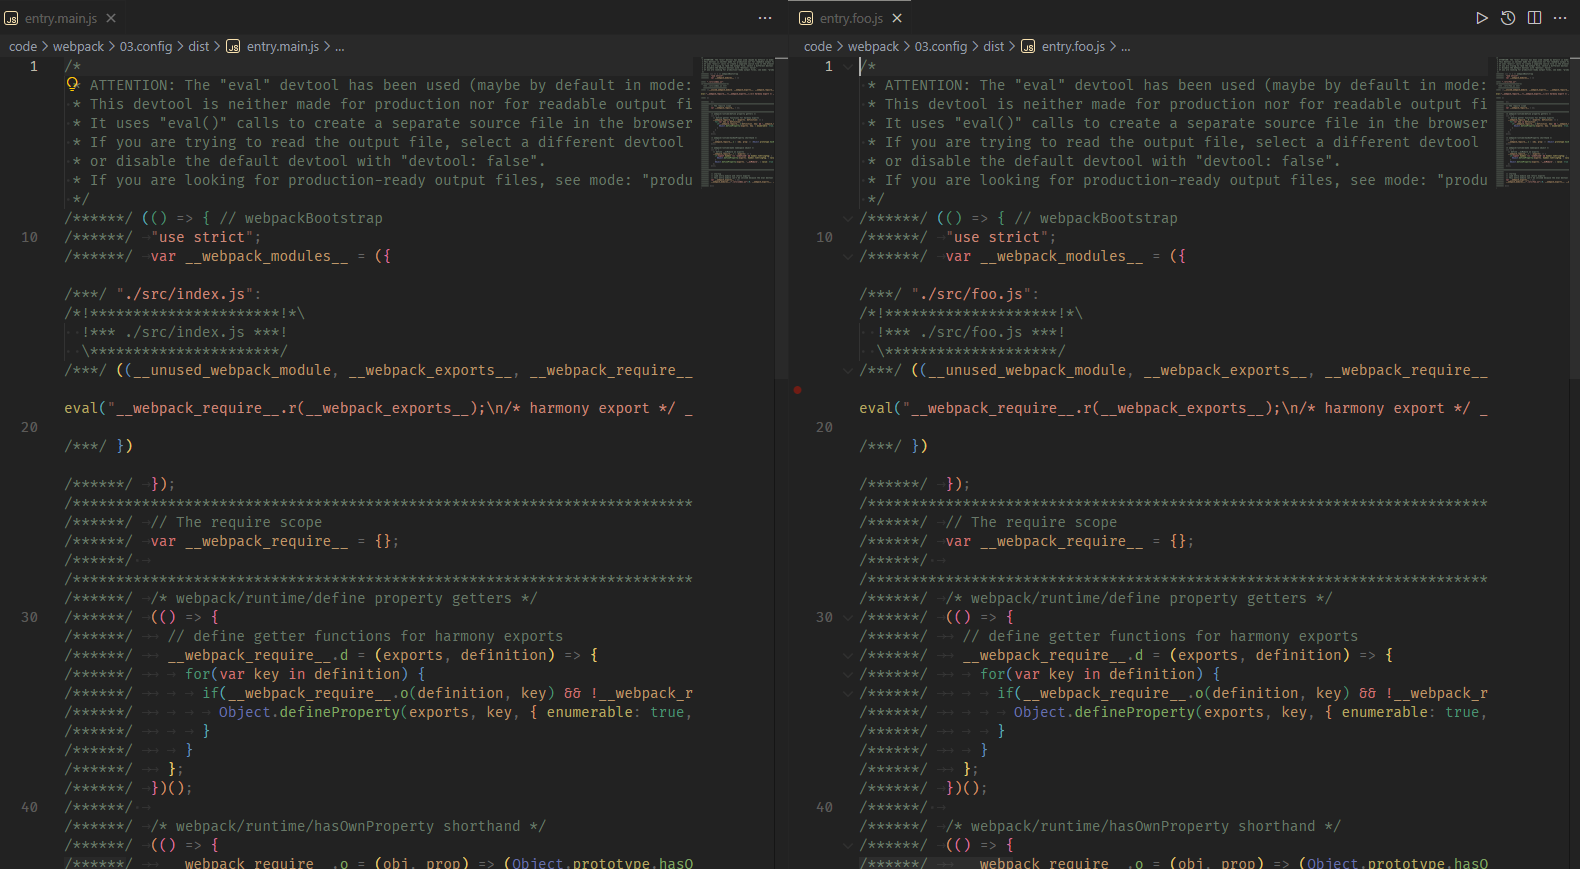Click JS icon in entry.main.js breadcrumb
This screenshot has width=1580, height=869.
pos(233,47)
